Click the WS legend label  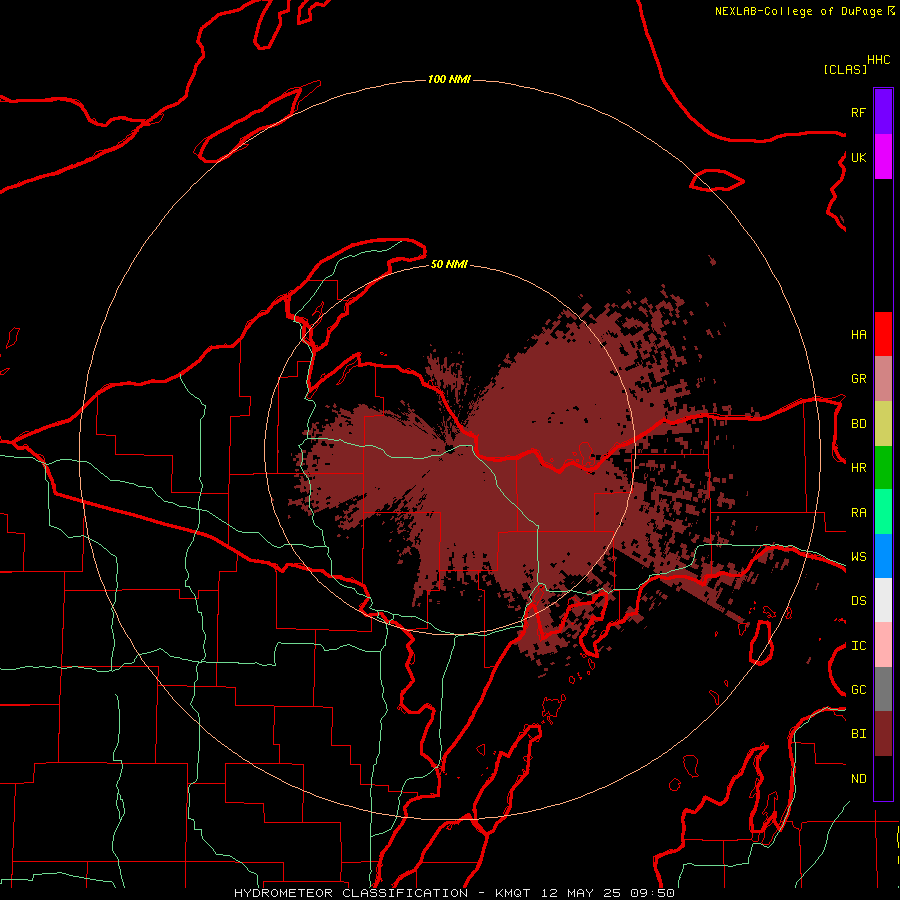point(858,557)
